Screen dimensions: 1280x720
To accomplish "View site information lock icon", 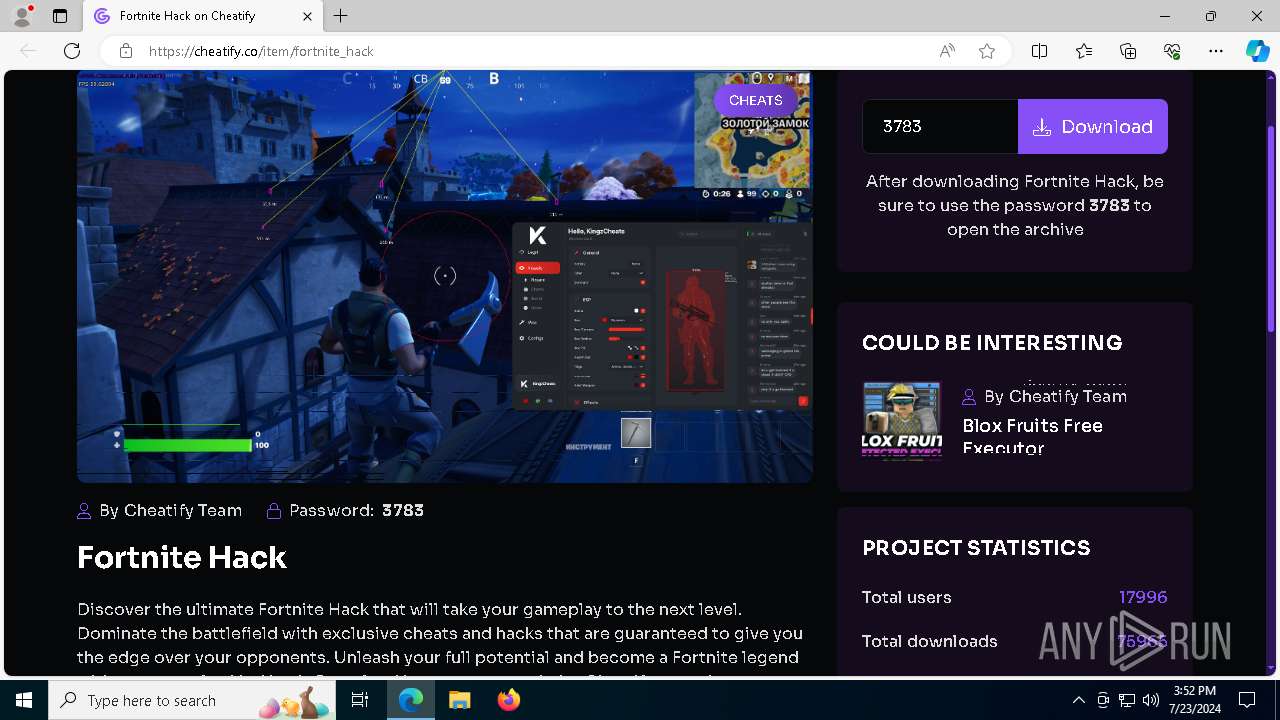I will click(126, 51).
